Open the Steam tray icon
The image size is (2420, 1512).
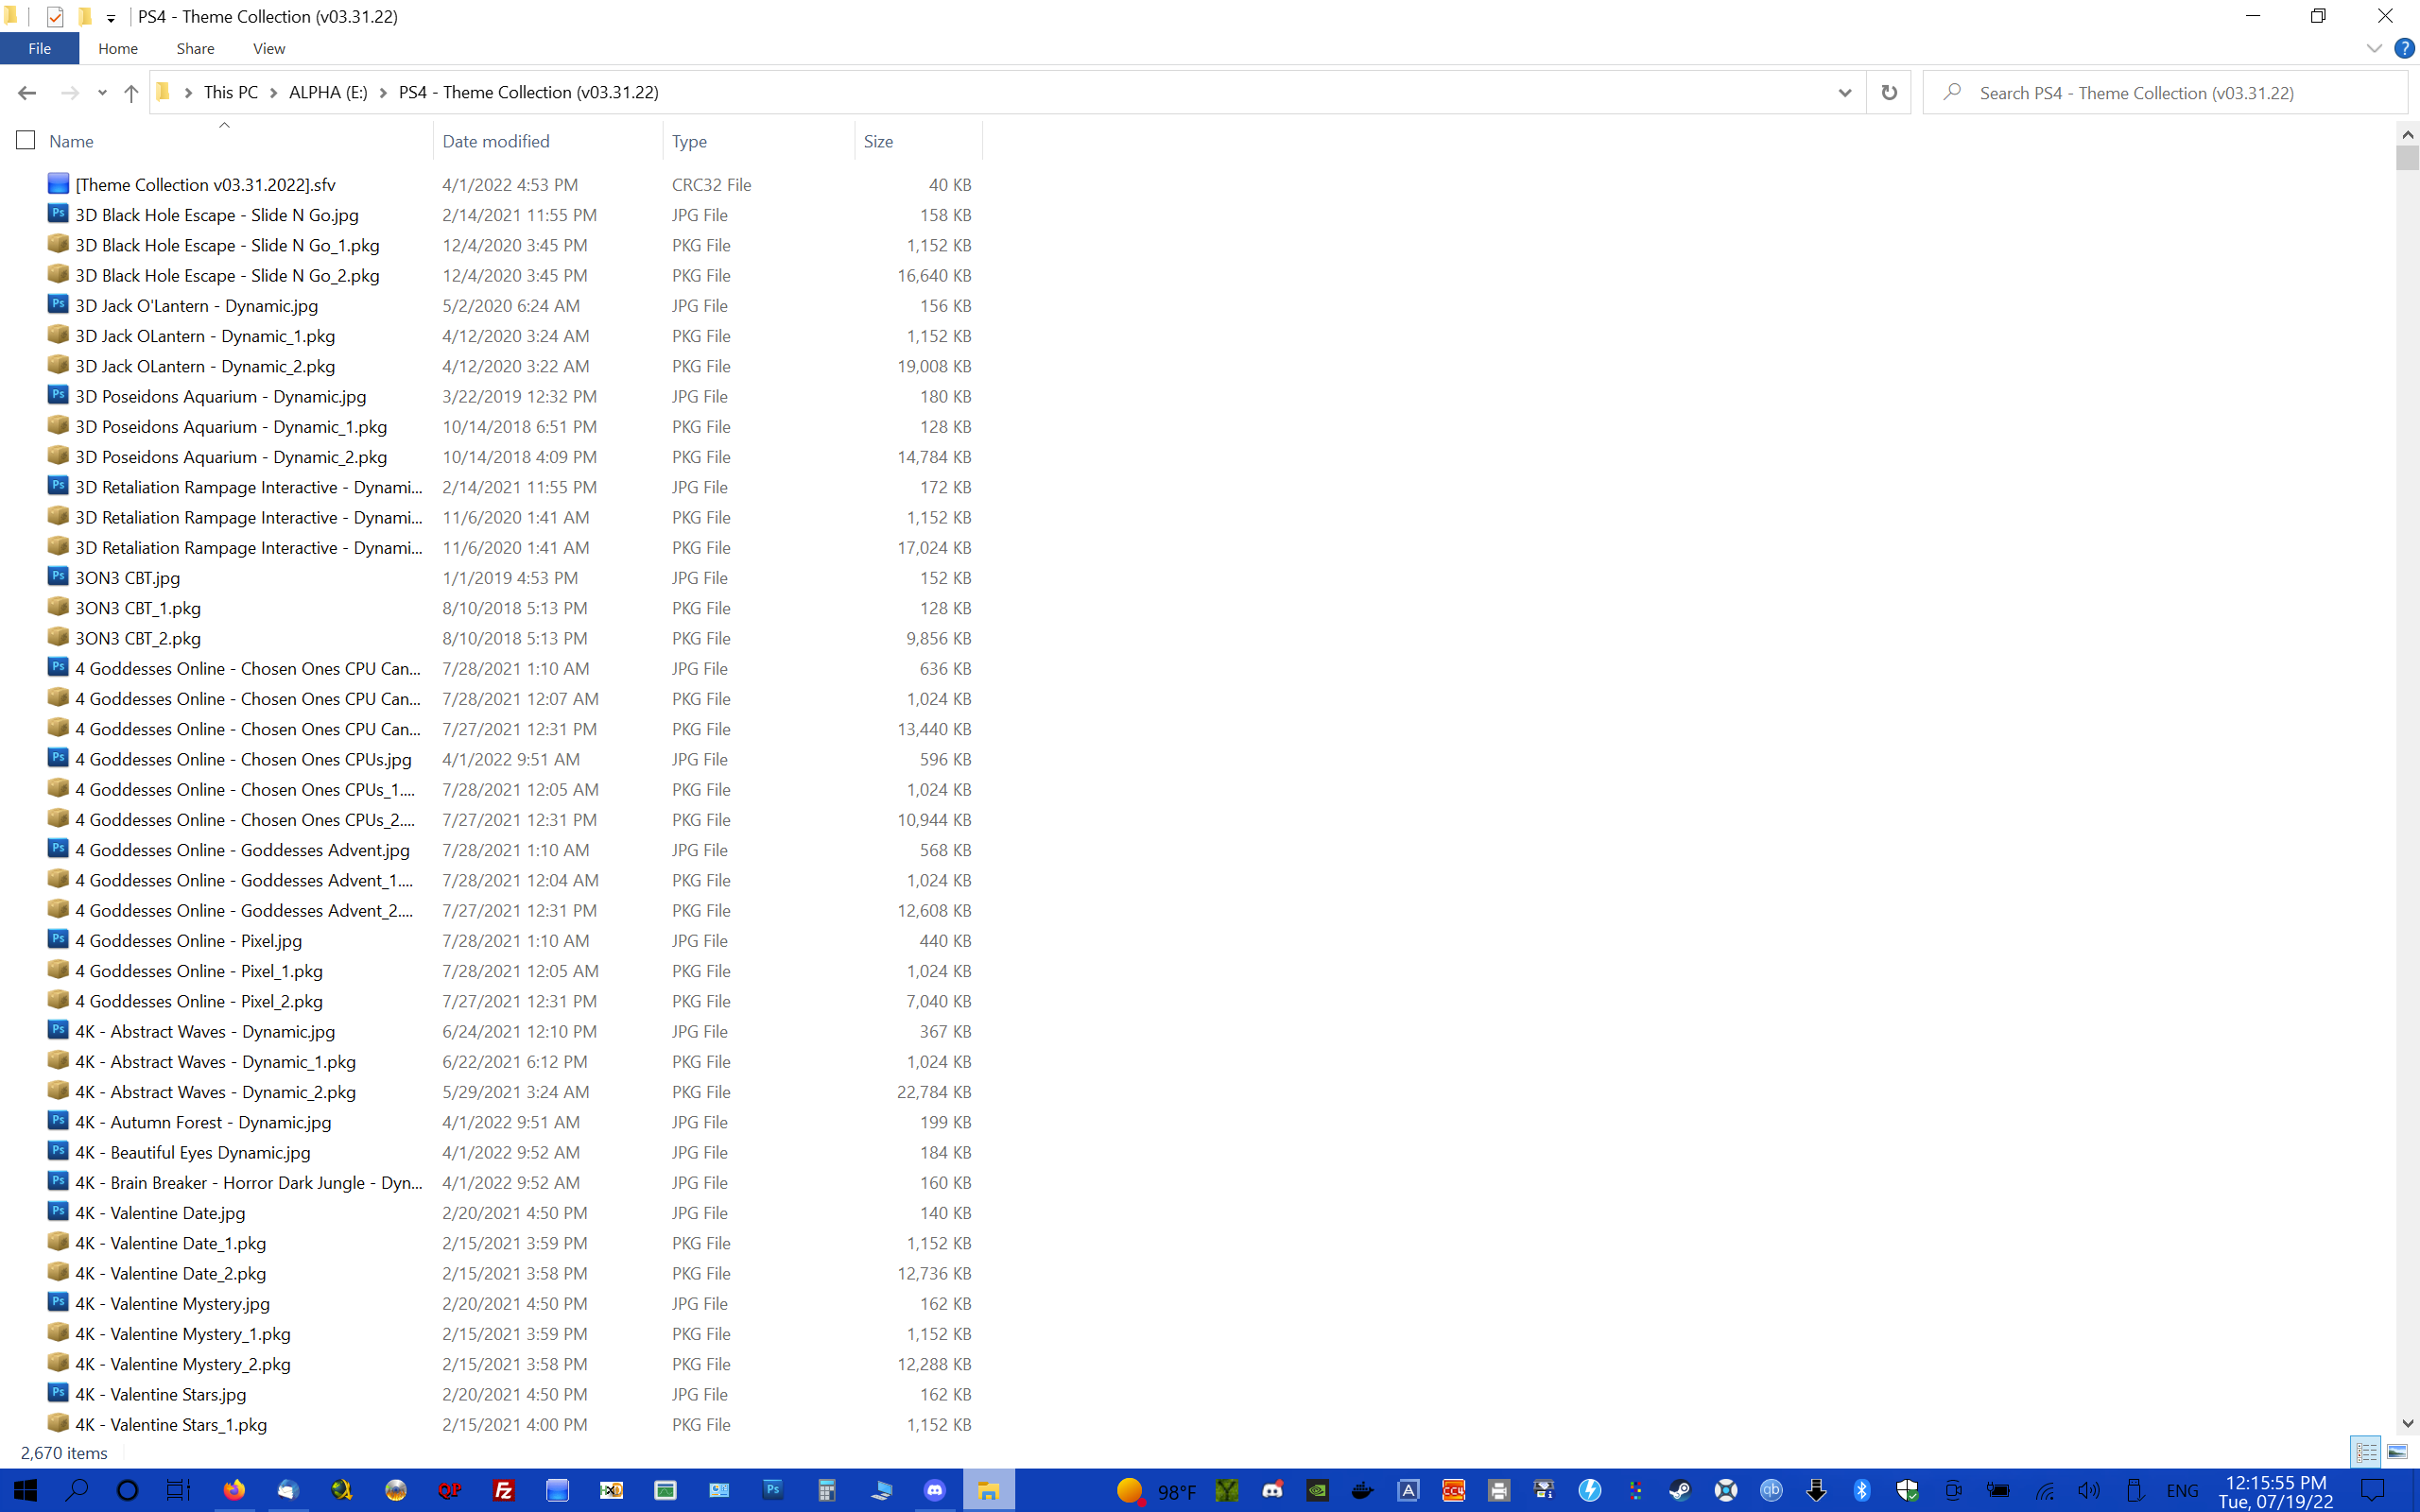coord(1680,1491)
